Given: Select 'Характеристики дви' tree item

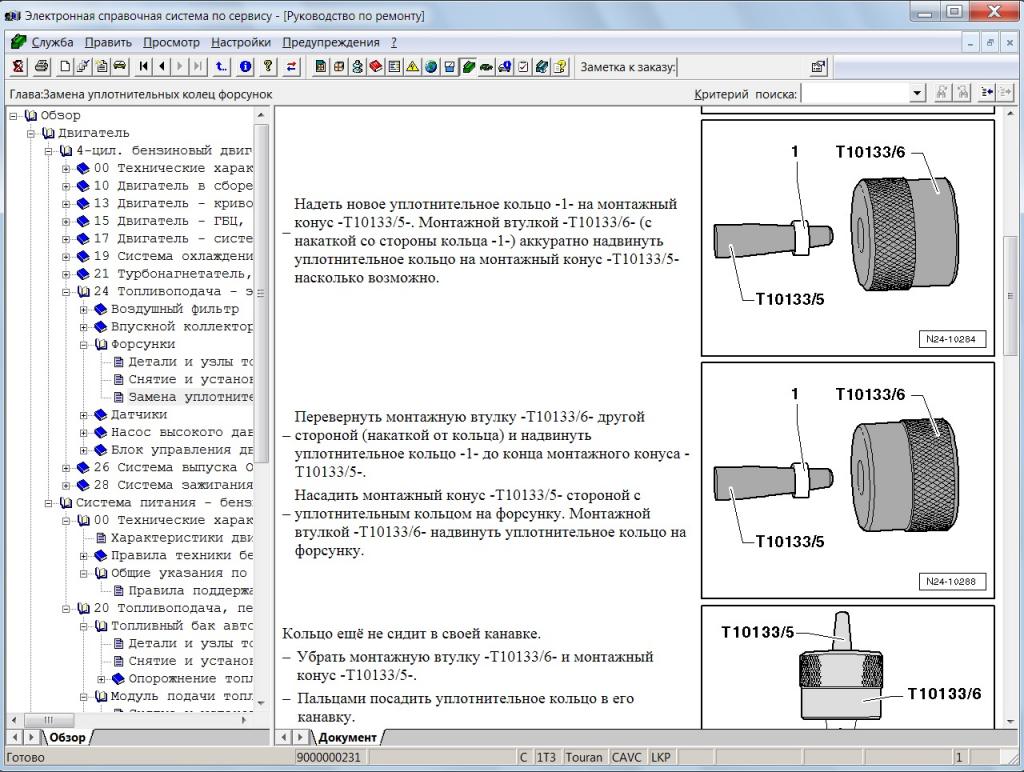Looking at the screenshot, I should (182, 538).
